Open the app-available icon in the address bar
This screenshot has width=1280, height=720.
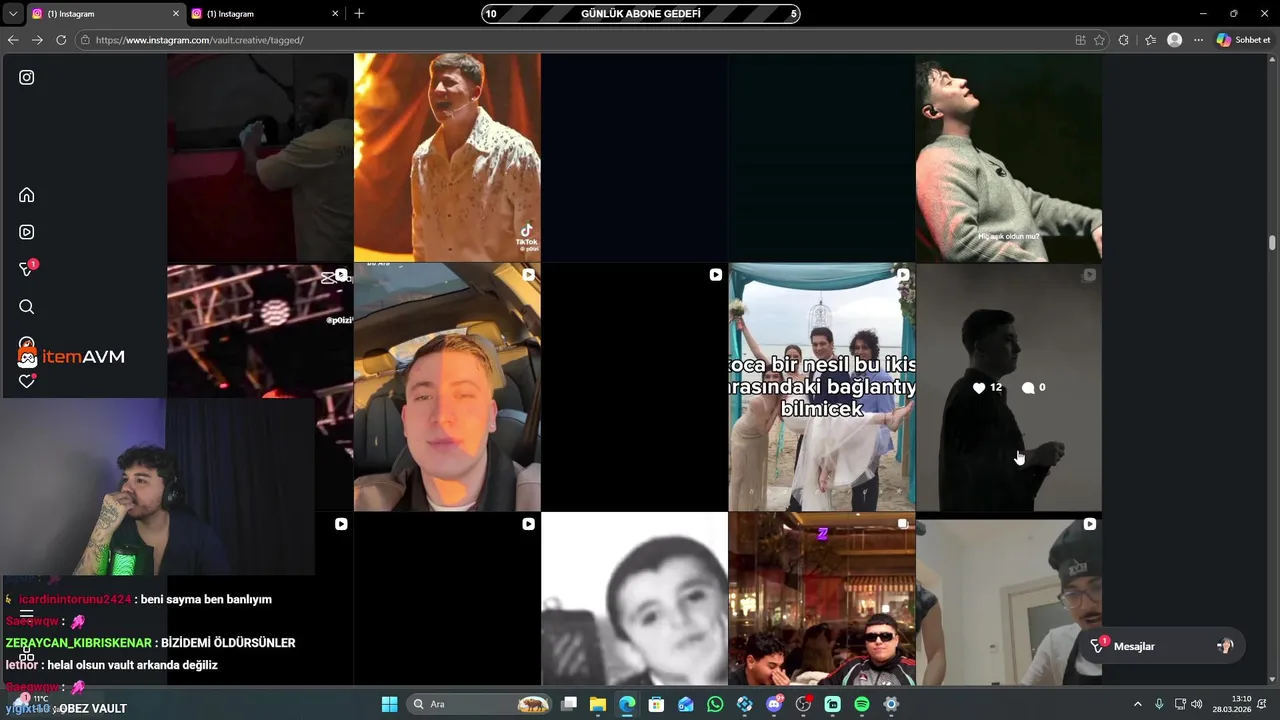[1080, 40]
